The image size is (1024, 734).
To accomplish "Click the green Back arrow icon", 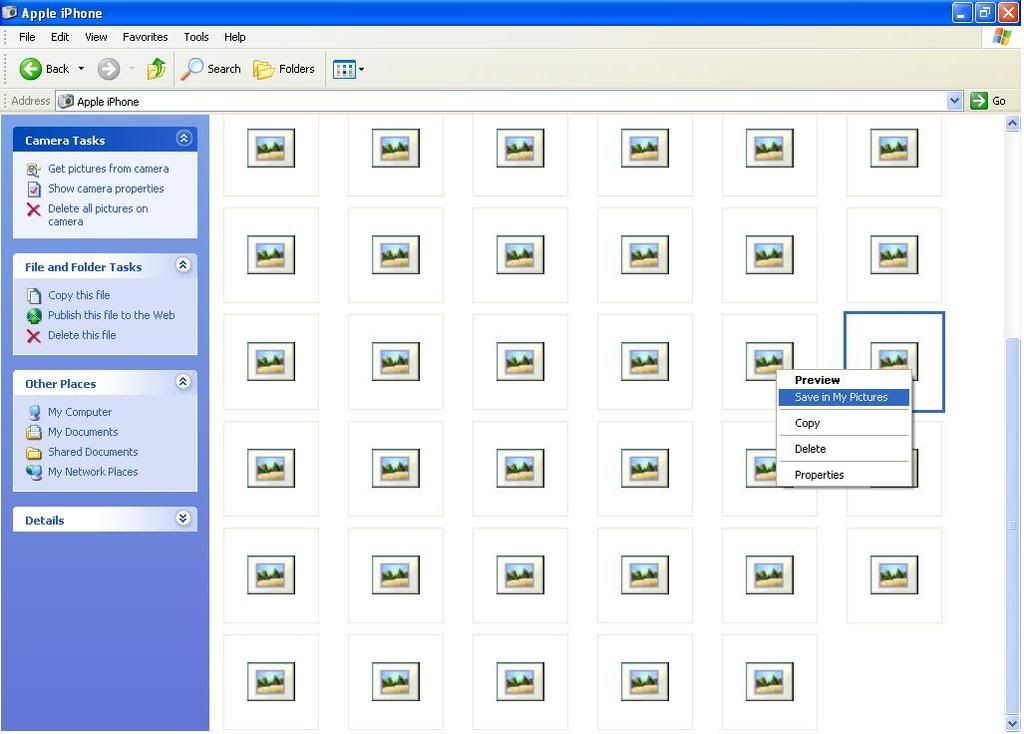I will [x=31, y=69].
